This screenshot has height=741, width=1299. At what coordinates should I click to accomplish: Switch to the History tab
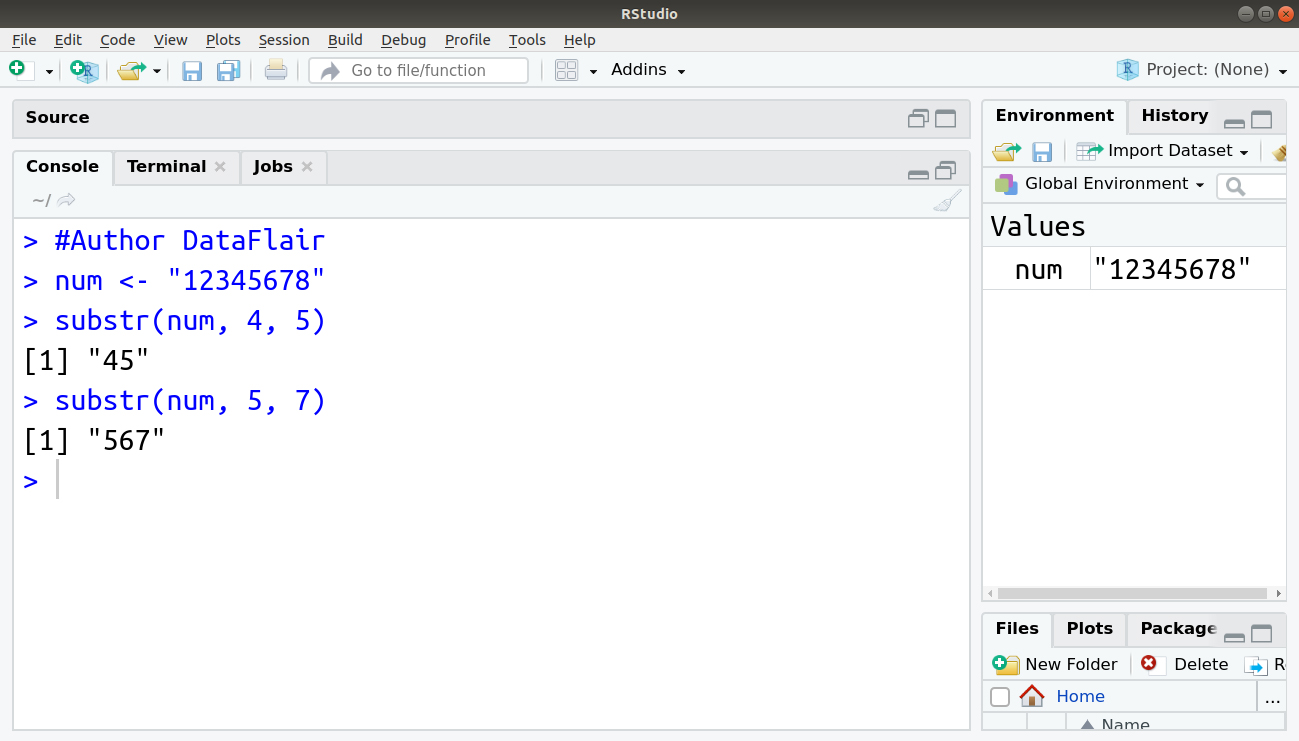[x=1175, y=116]
